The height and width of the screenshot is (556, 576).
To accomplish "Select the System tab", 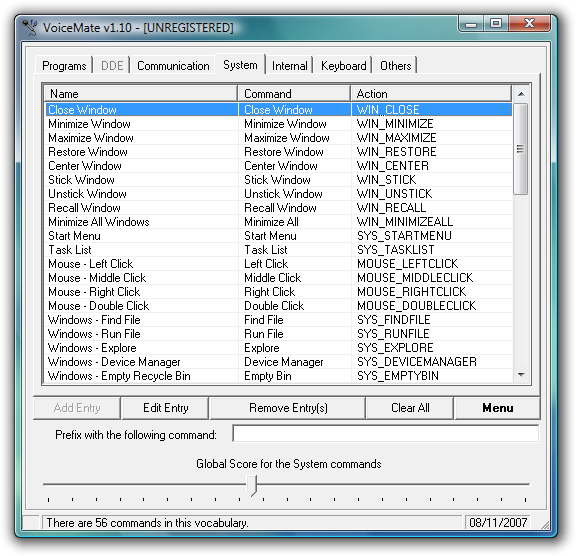I will (240, 65).
